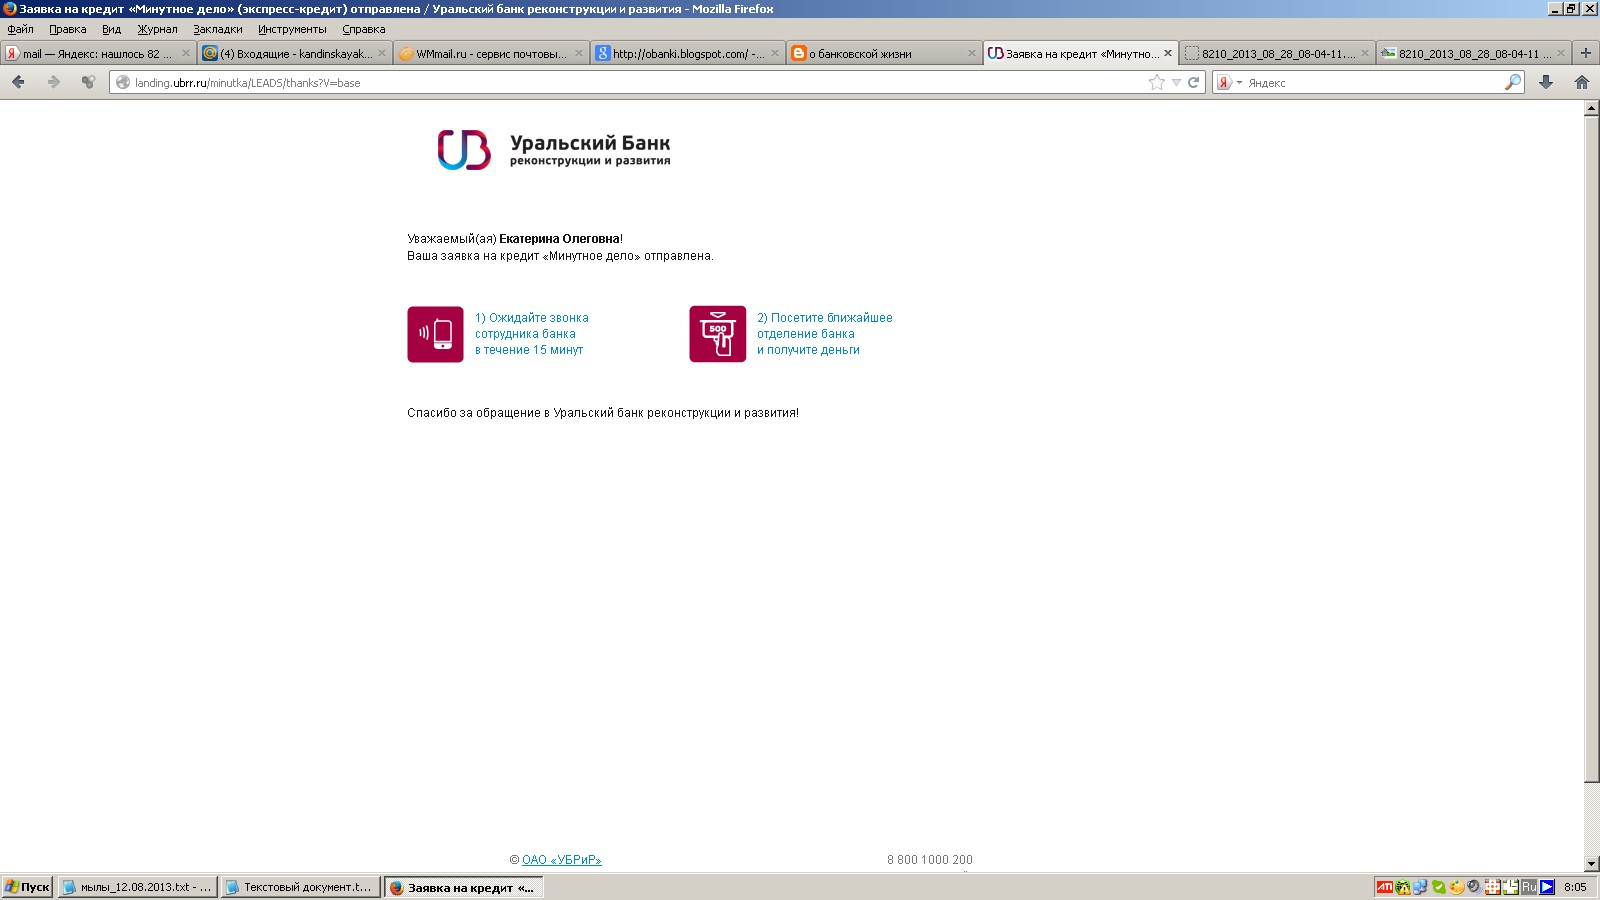The image size is (1600, 900).
Task: Close the WMmail.ru tab
Action: pyautogui.click(x=578, y=54)
